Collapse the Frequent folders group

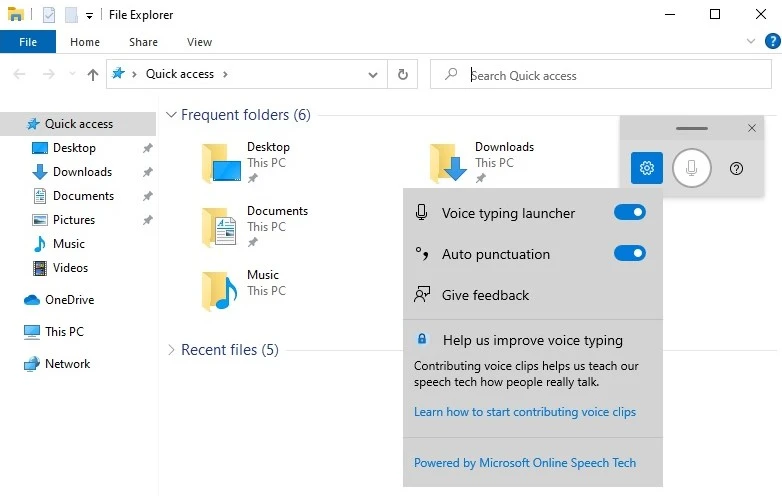pos(171,115)
